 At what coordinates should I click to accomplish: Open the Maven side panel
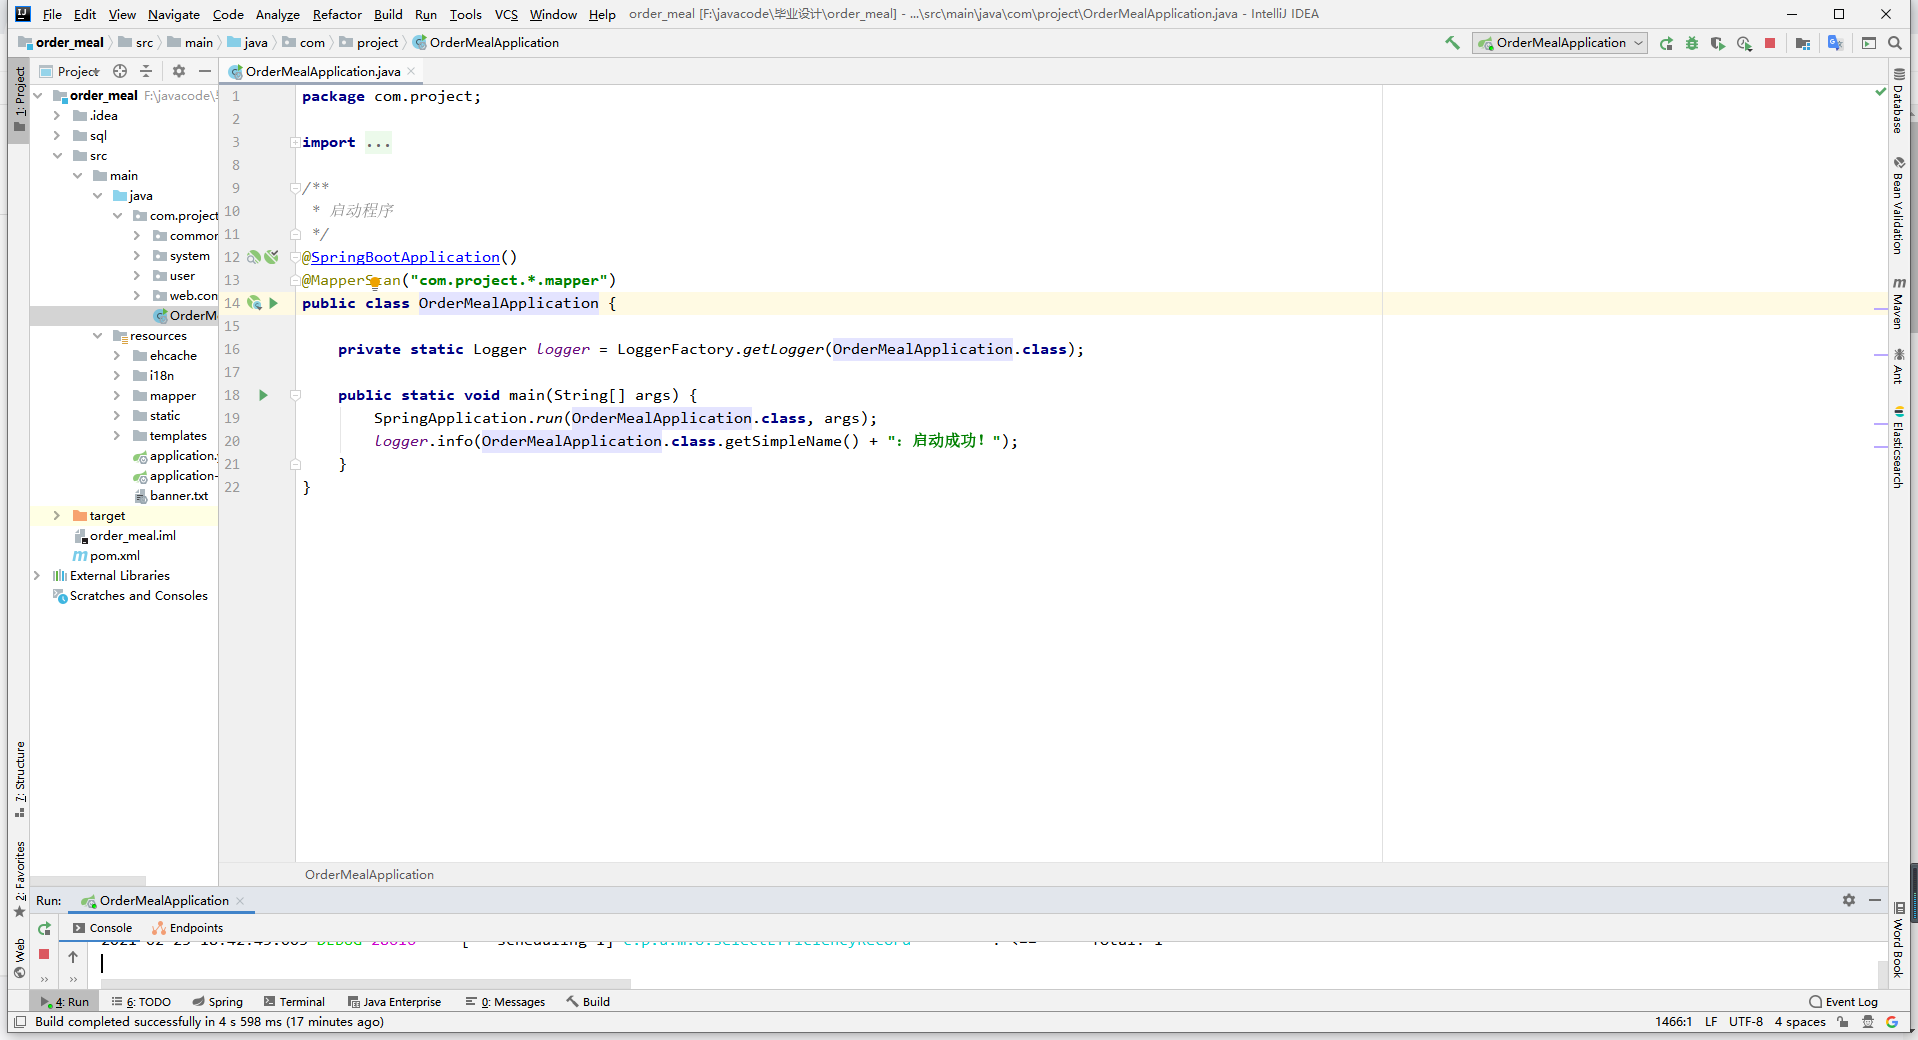click(x=1898, y=304)
